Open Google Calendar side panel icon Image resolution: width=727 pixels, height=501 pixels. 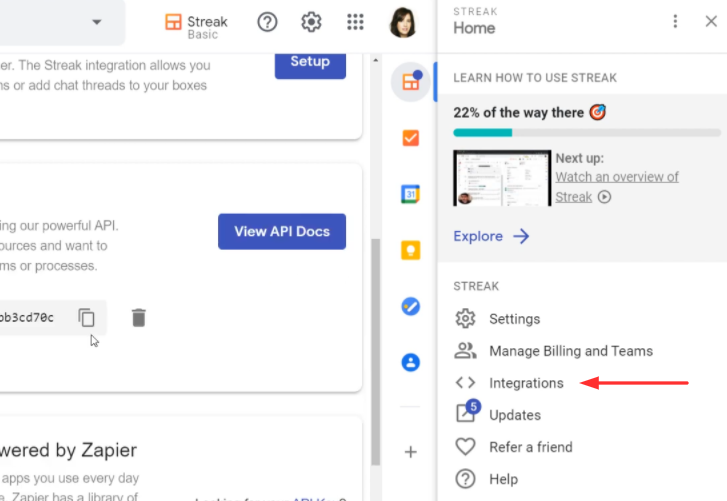click(x=411, y=194)
